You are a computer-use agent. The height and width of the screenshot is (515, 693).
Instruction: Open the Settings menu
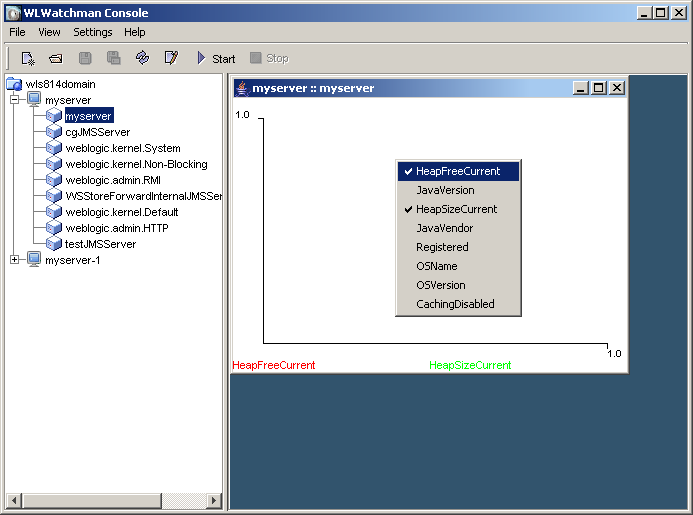point(93,32)
